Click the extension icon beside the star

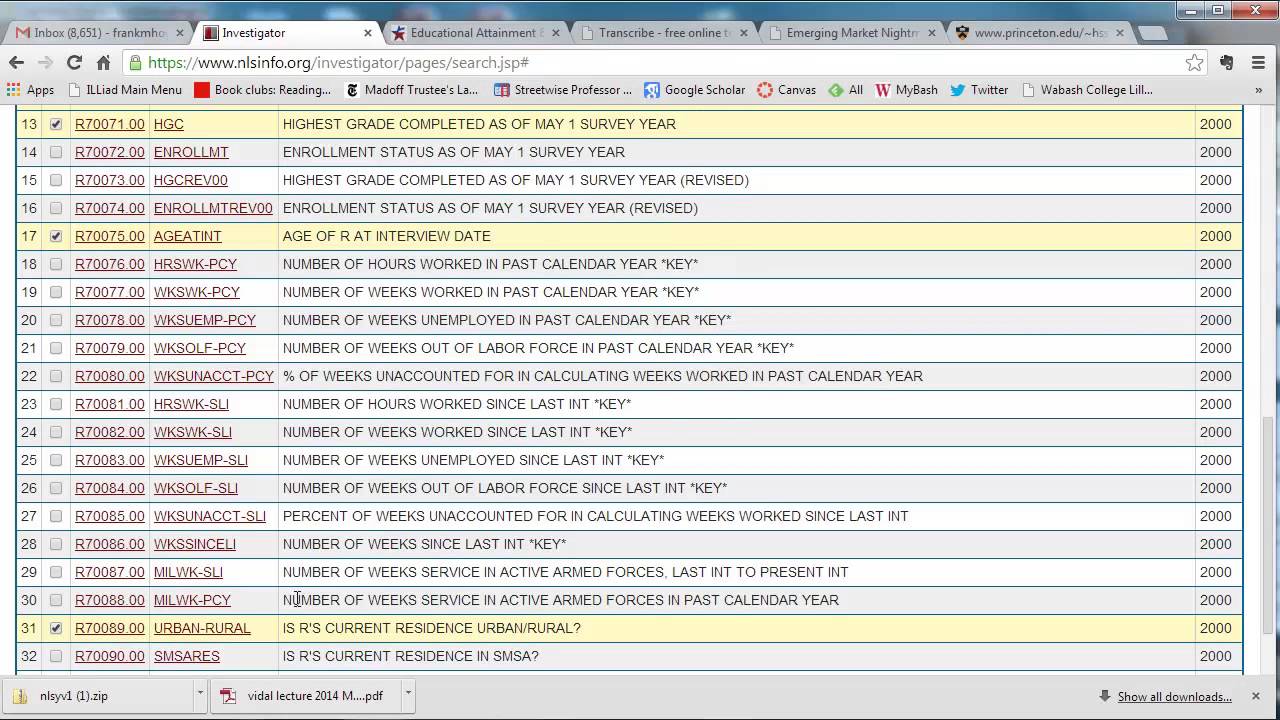[x=1227, y=62]
